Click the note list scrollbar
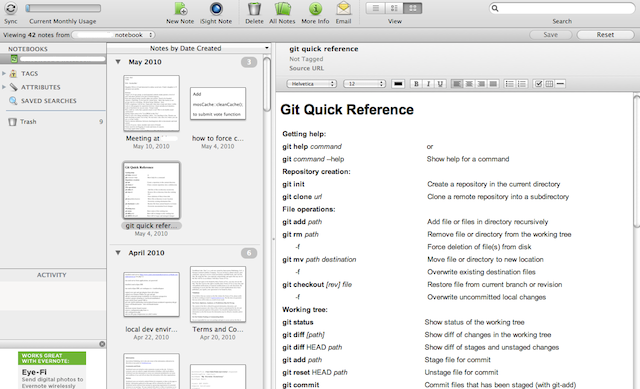640x389 pixels. pos(267,84)
